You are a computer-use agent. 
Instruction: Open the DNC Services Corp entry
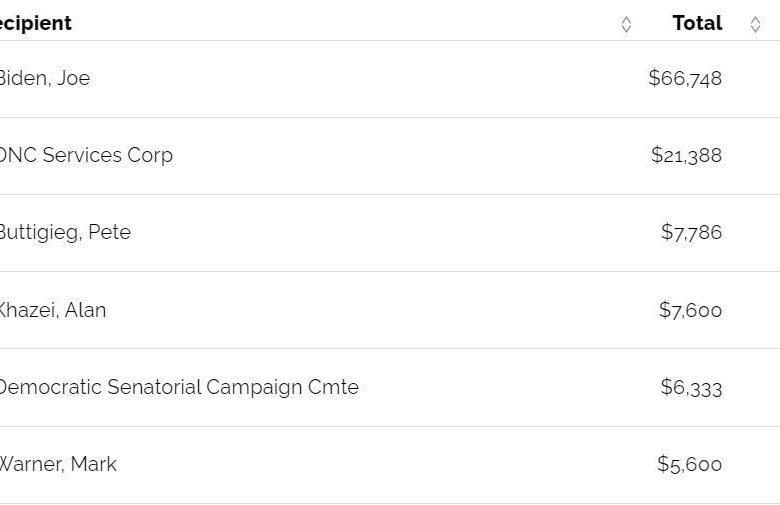[x=86, y=155]
